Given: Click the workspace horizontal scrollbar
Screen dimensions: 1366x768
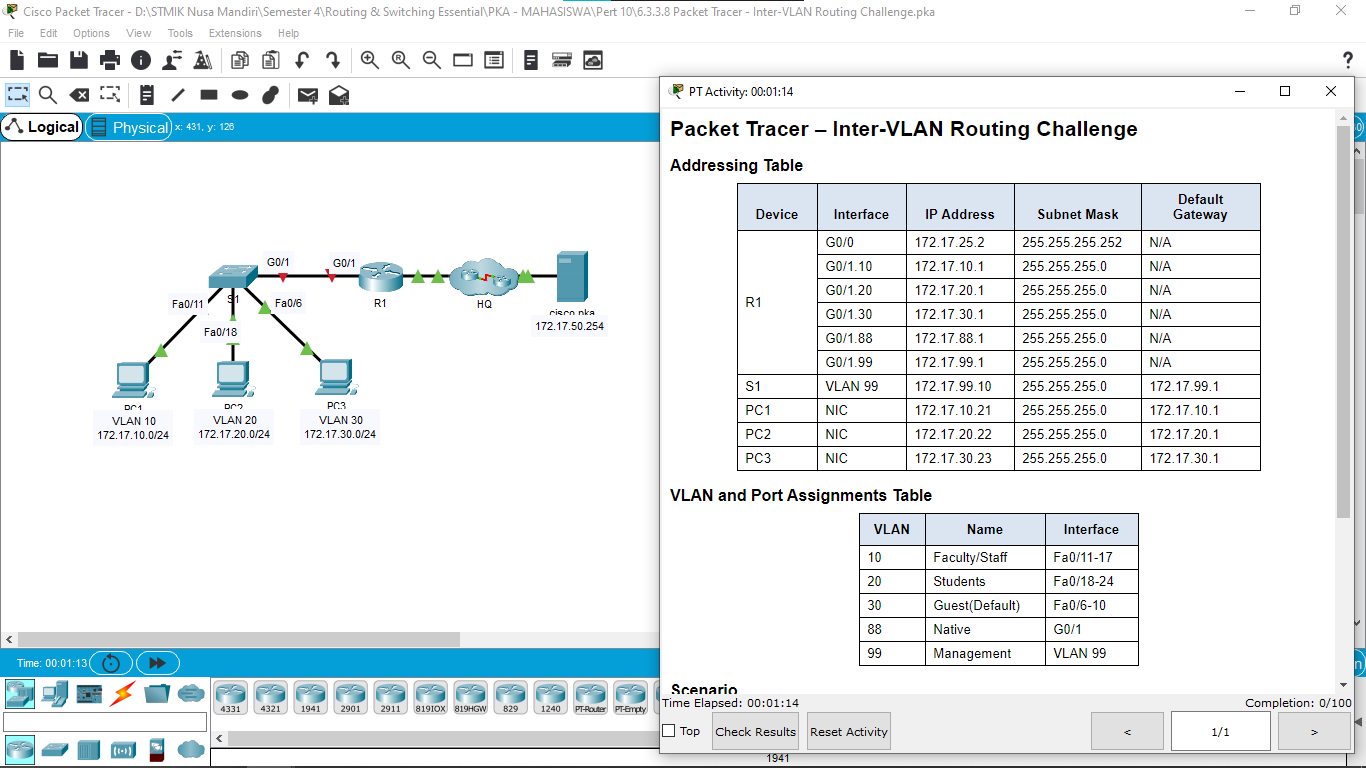Looking at the screenshot, I should [239, 639].
